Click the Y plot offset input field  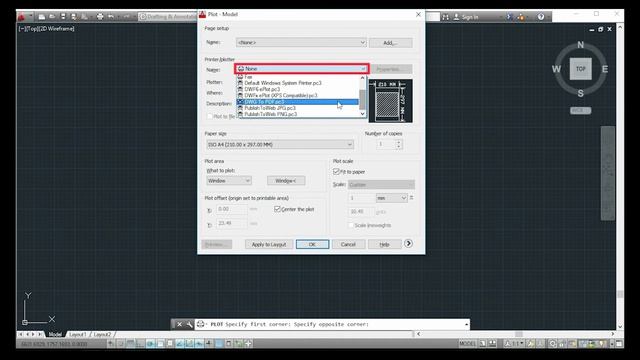231,223
